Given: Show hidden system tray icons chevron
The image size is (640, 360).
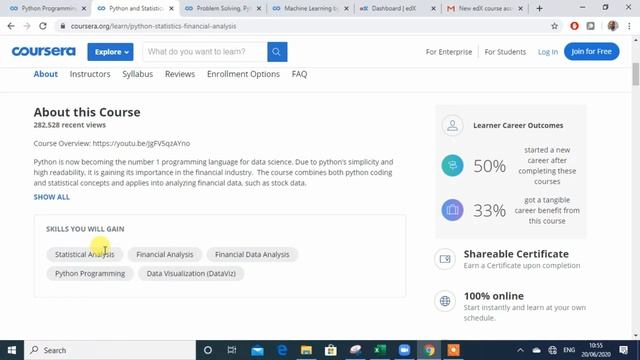Looking at the screenshot, I should (x=520, y=350).
